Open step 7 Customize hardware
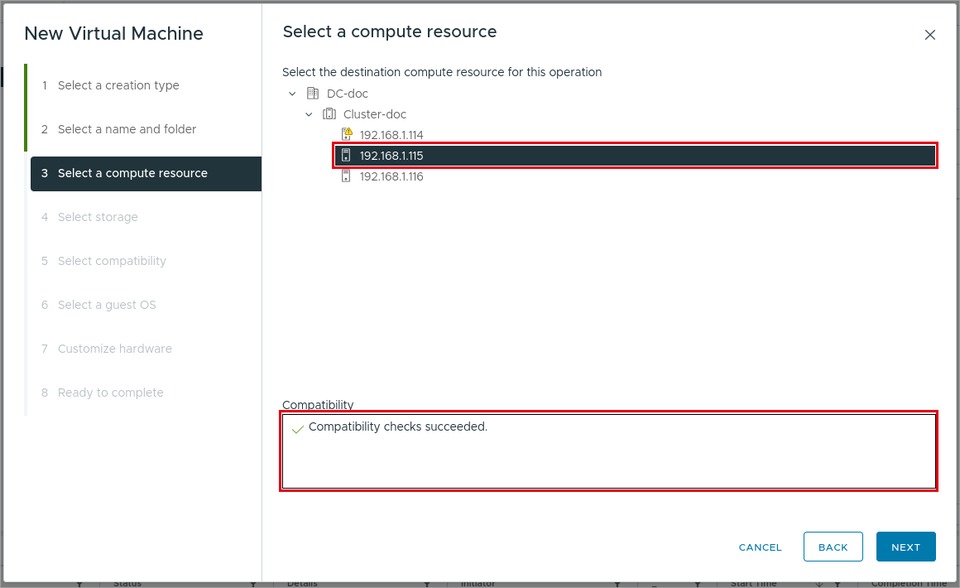The image size is (960, 588). (107, 349)
